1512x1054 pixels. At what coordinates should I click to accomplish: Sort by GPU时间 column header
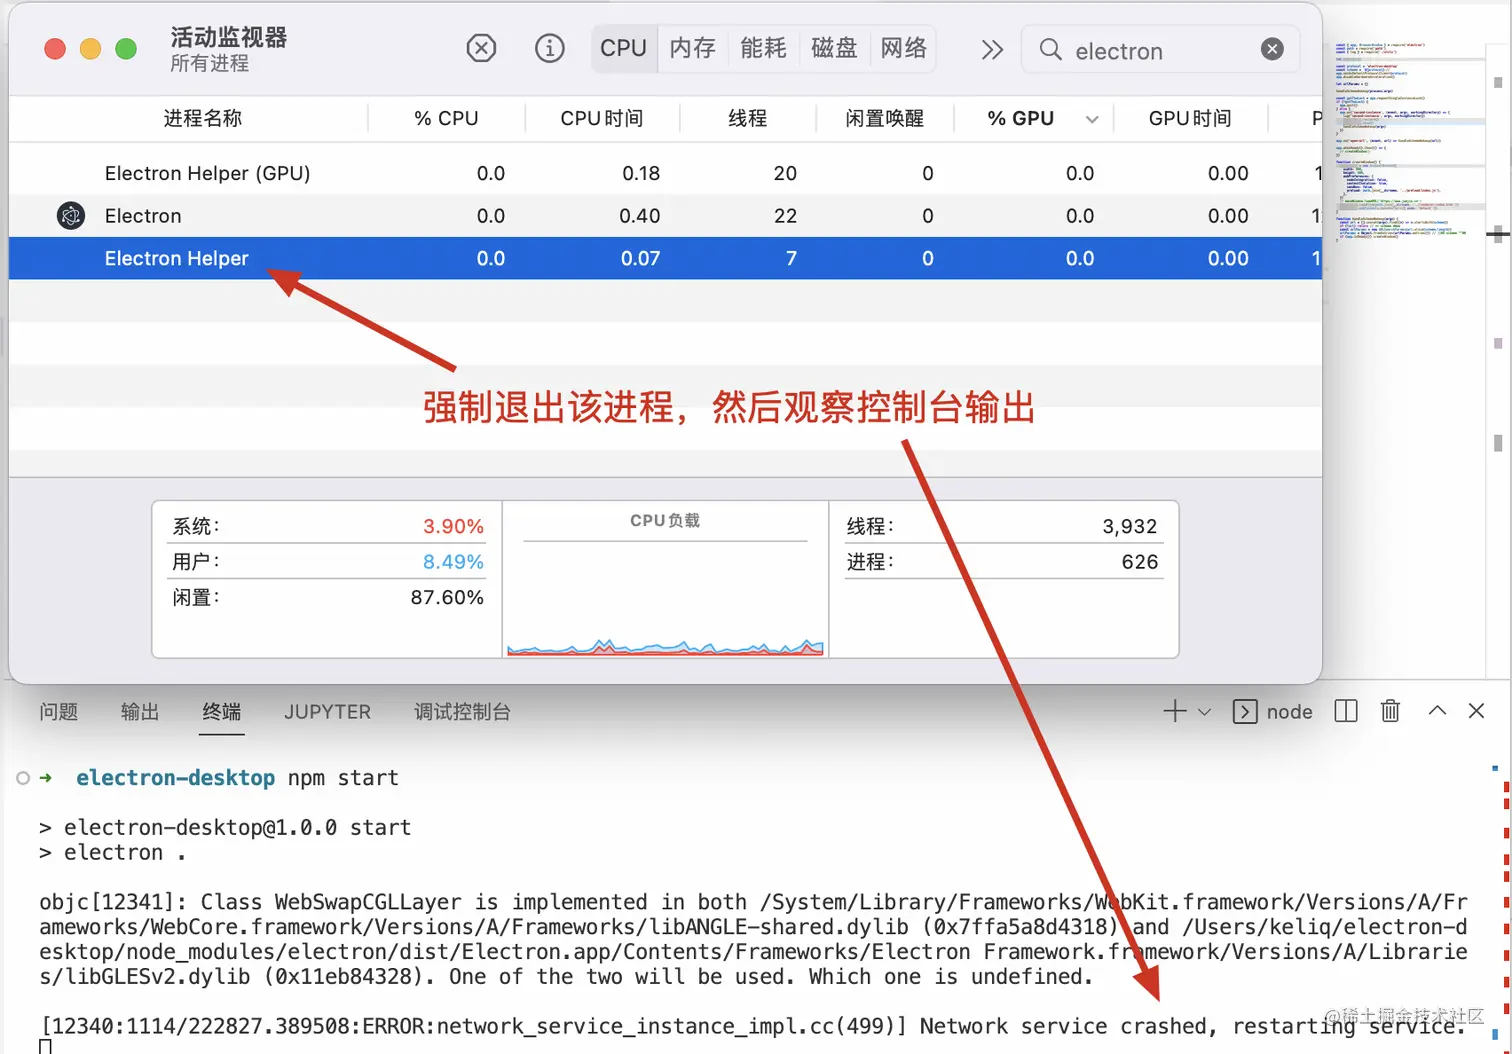point(1189,118)
